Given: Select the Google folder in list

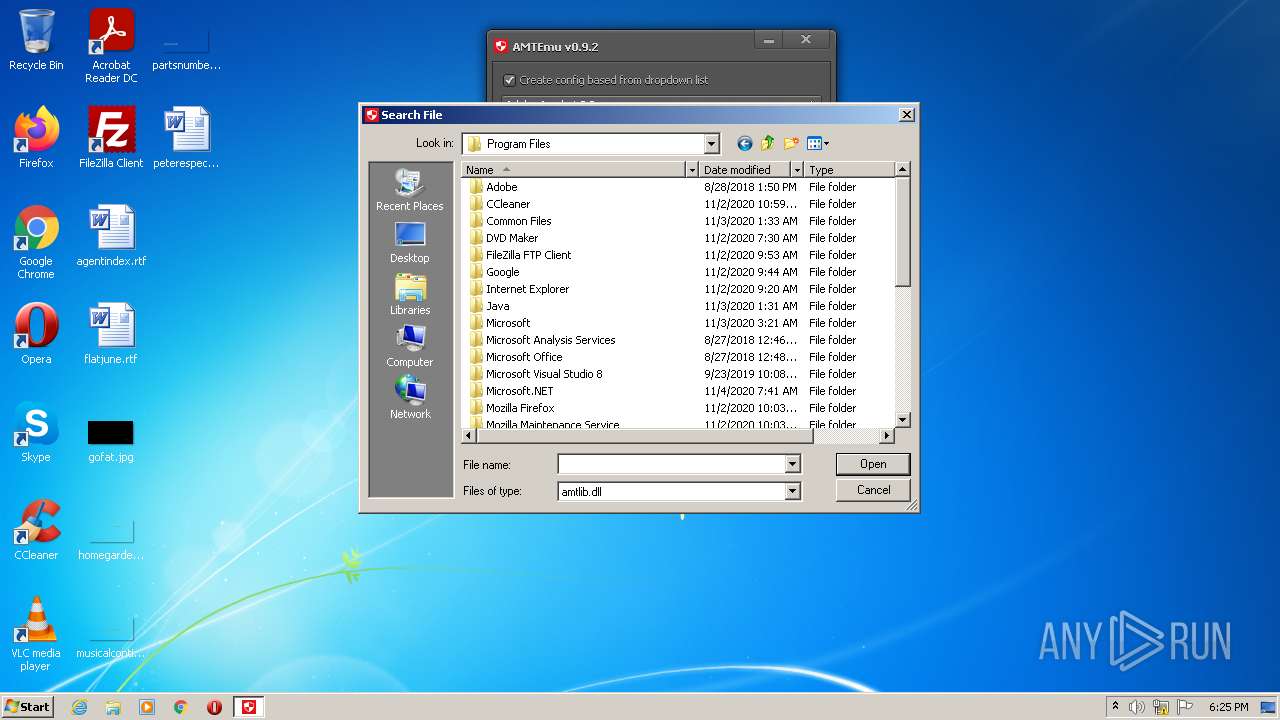Looking at the screenshot, I should 494,272.
